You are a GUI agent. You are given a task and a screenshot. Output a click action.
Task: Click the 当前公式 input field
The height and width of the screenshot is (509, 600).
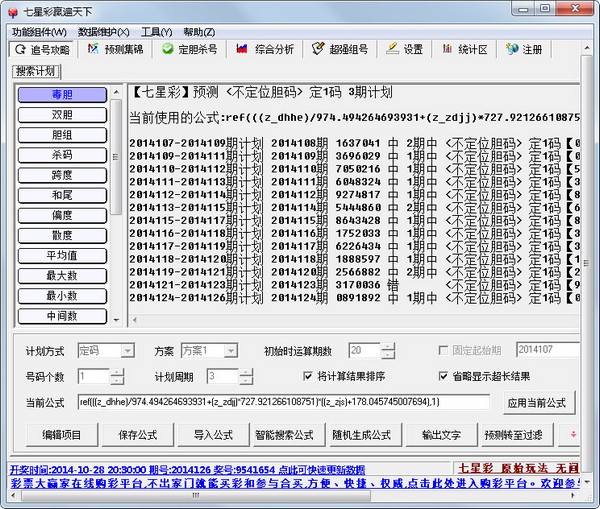(x=283, y=402)
